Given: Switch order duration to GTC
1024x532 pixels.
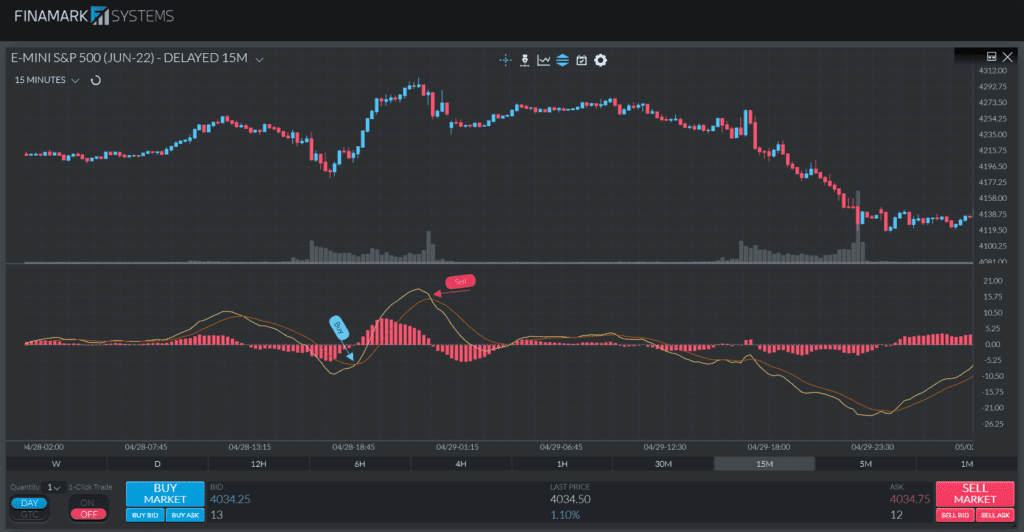Looking at the screenshot, I should (x=29, y=515).
